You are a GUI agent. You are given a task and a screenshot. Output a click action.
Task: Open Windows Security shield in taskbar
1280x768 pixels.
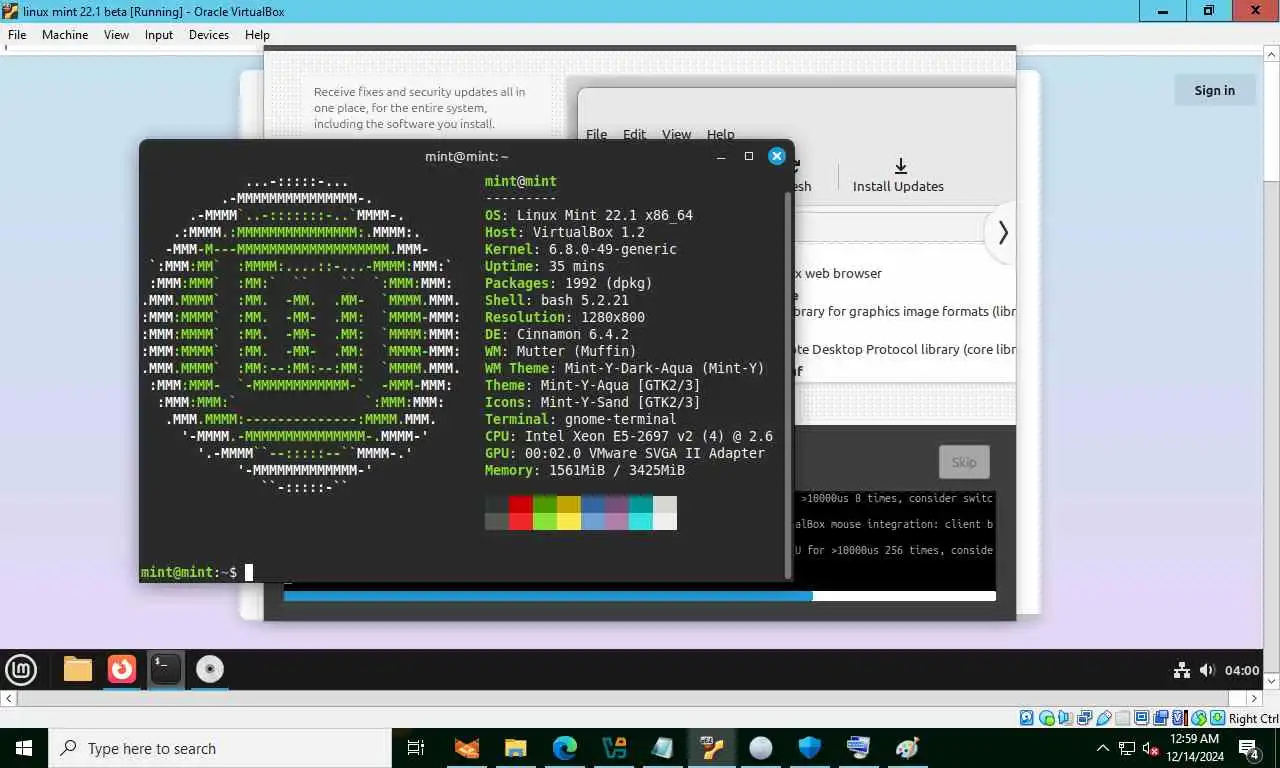coord(810,748)
